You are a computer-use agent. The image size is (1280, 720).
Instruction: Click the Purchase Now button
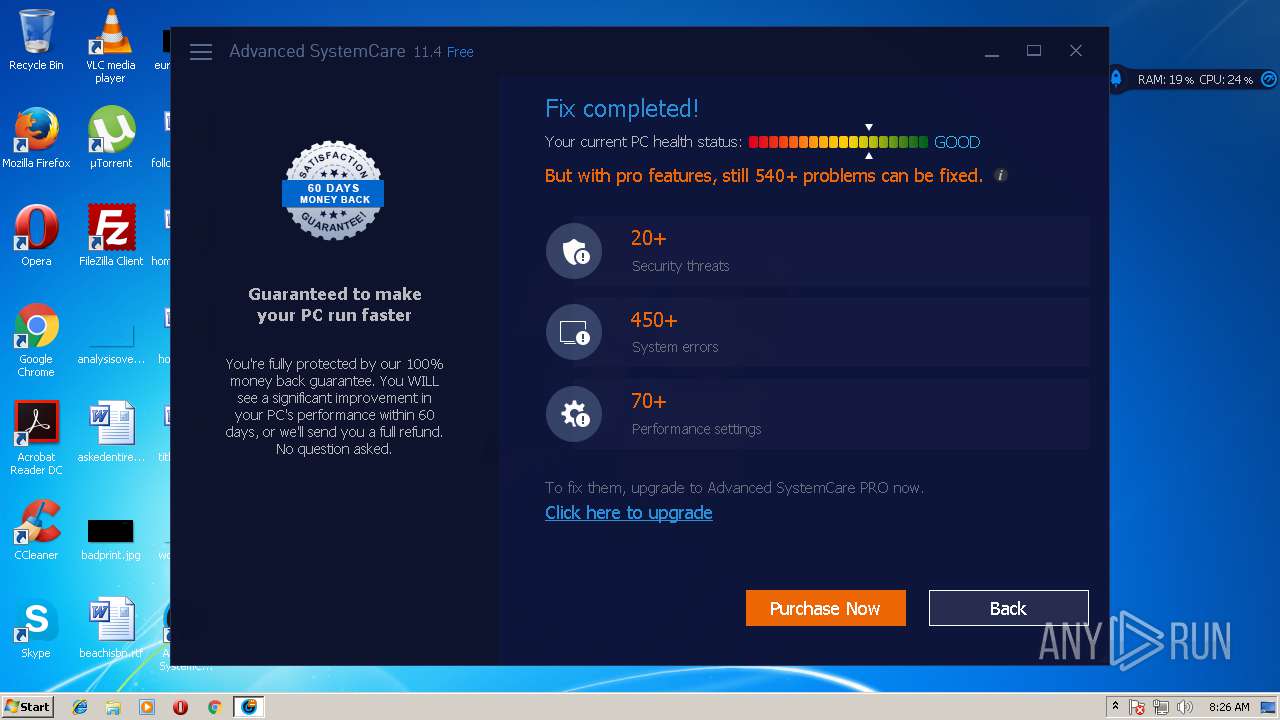[x=826, y=608]
